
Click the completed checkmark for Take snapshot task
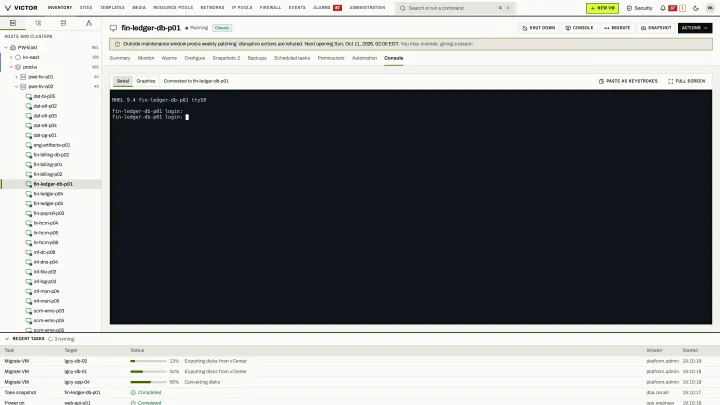click(x=133, y=393)
